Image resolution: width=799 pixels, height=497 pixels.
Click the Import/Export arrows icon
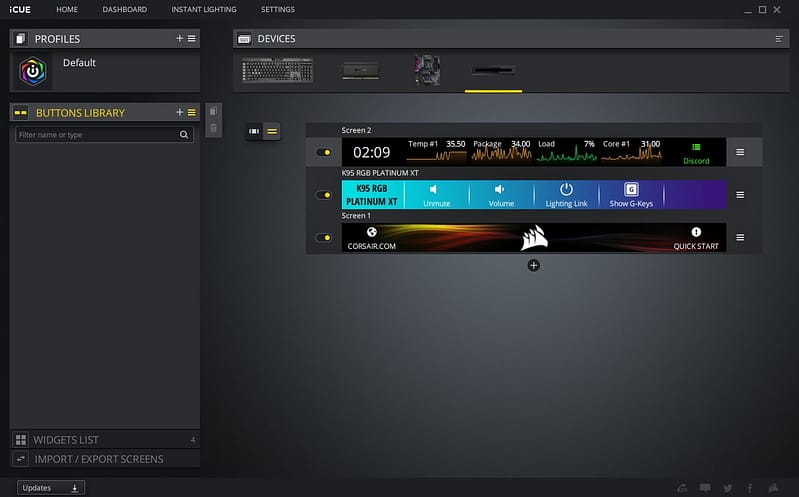[21, 459]
